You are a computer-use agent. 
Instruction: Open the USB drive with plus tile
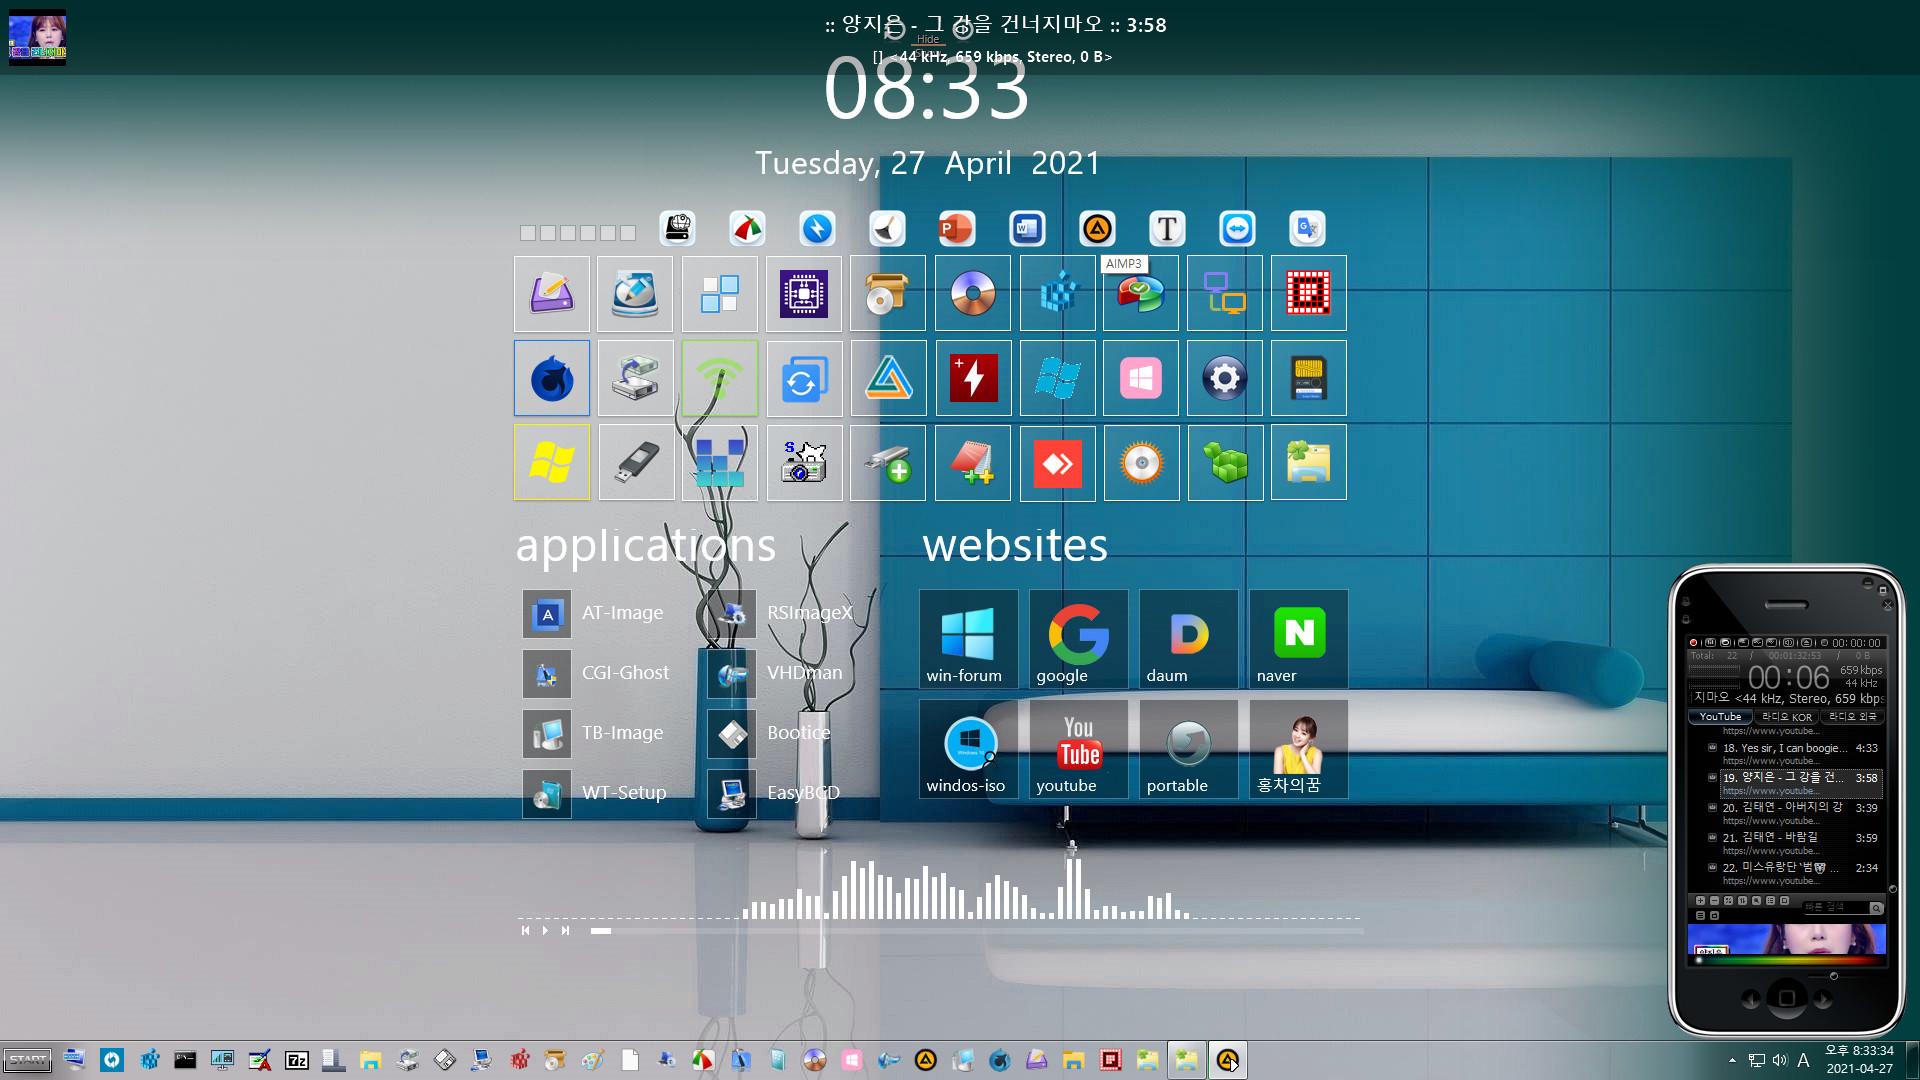point(888,462)
